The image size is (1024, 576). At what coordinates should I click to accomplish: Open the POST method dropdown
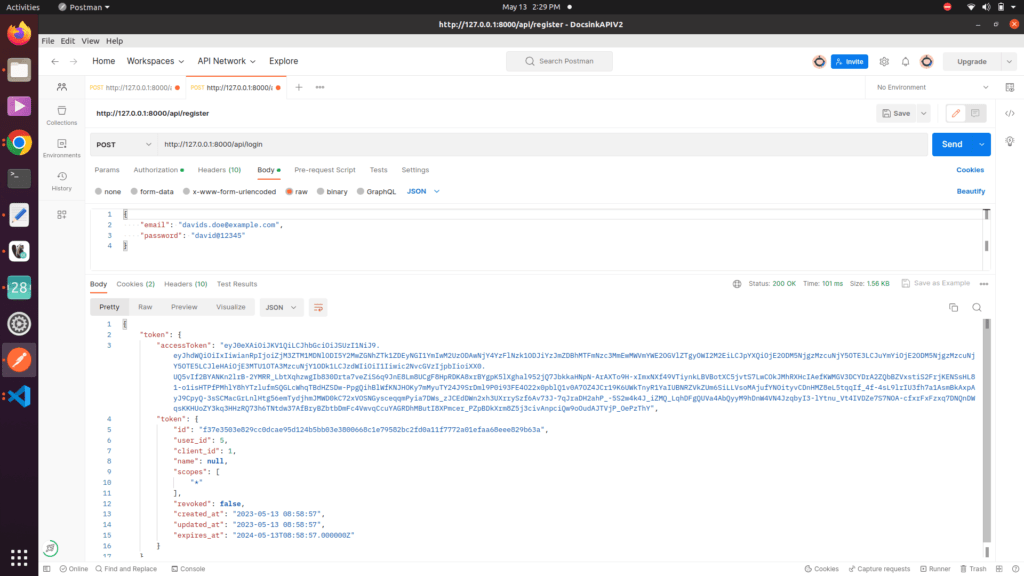(124, 144)
